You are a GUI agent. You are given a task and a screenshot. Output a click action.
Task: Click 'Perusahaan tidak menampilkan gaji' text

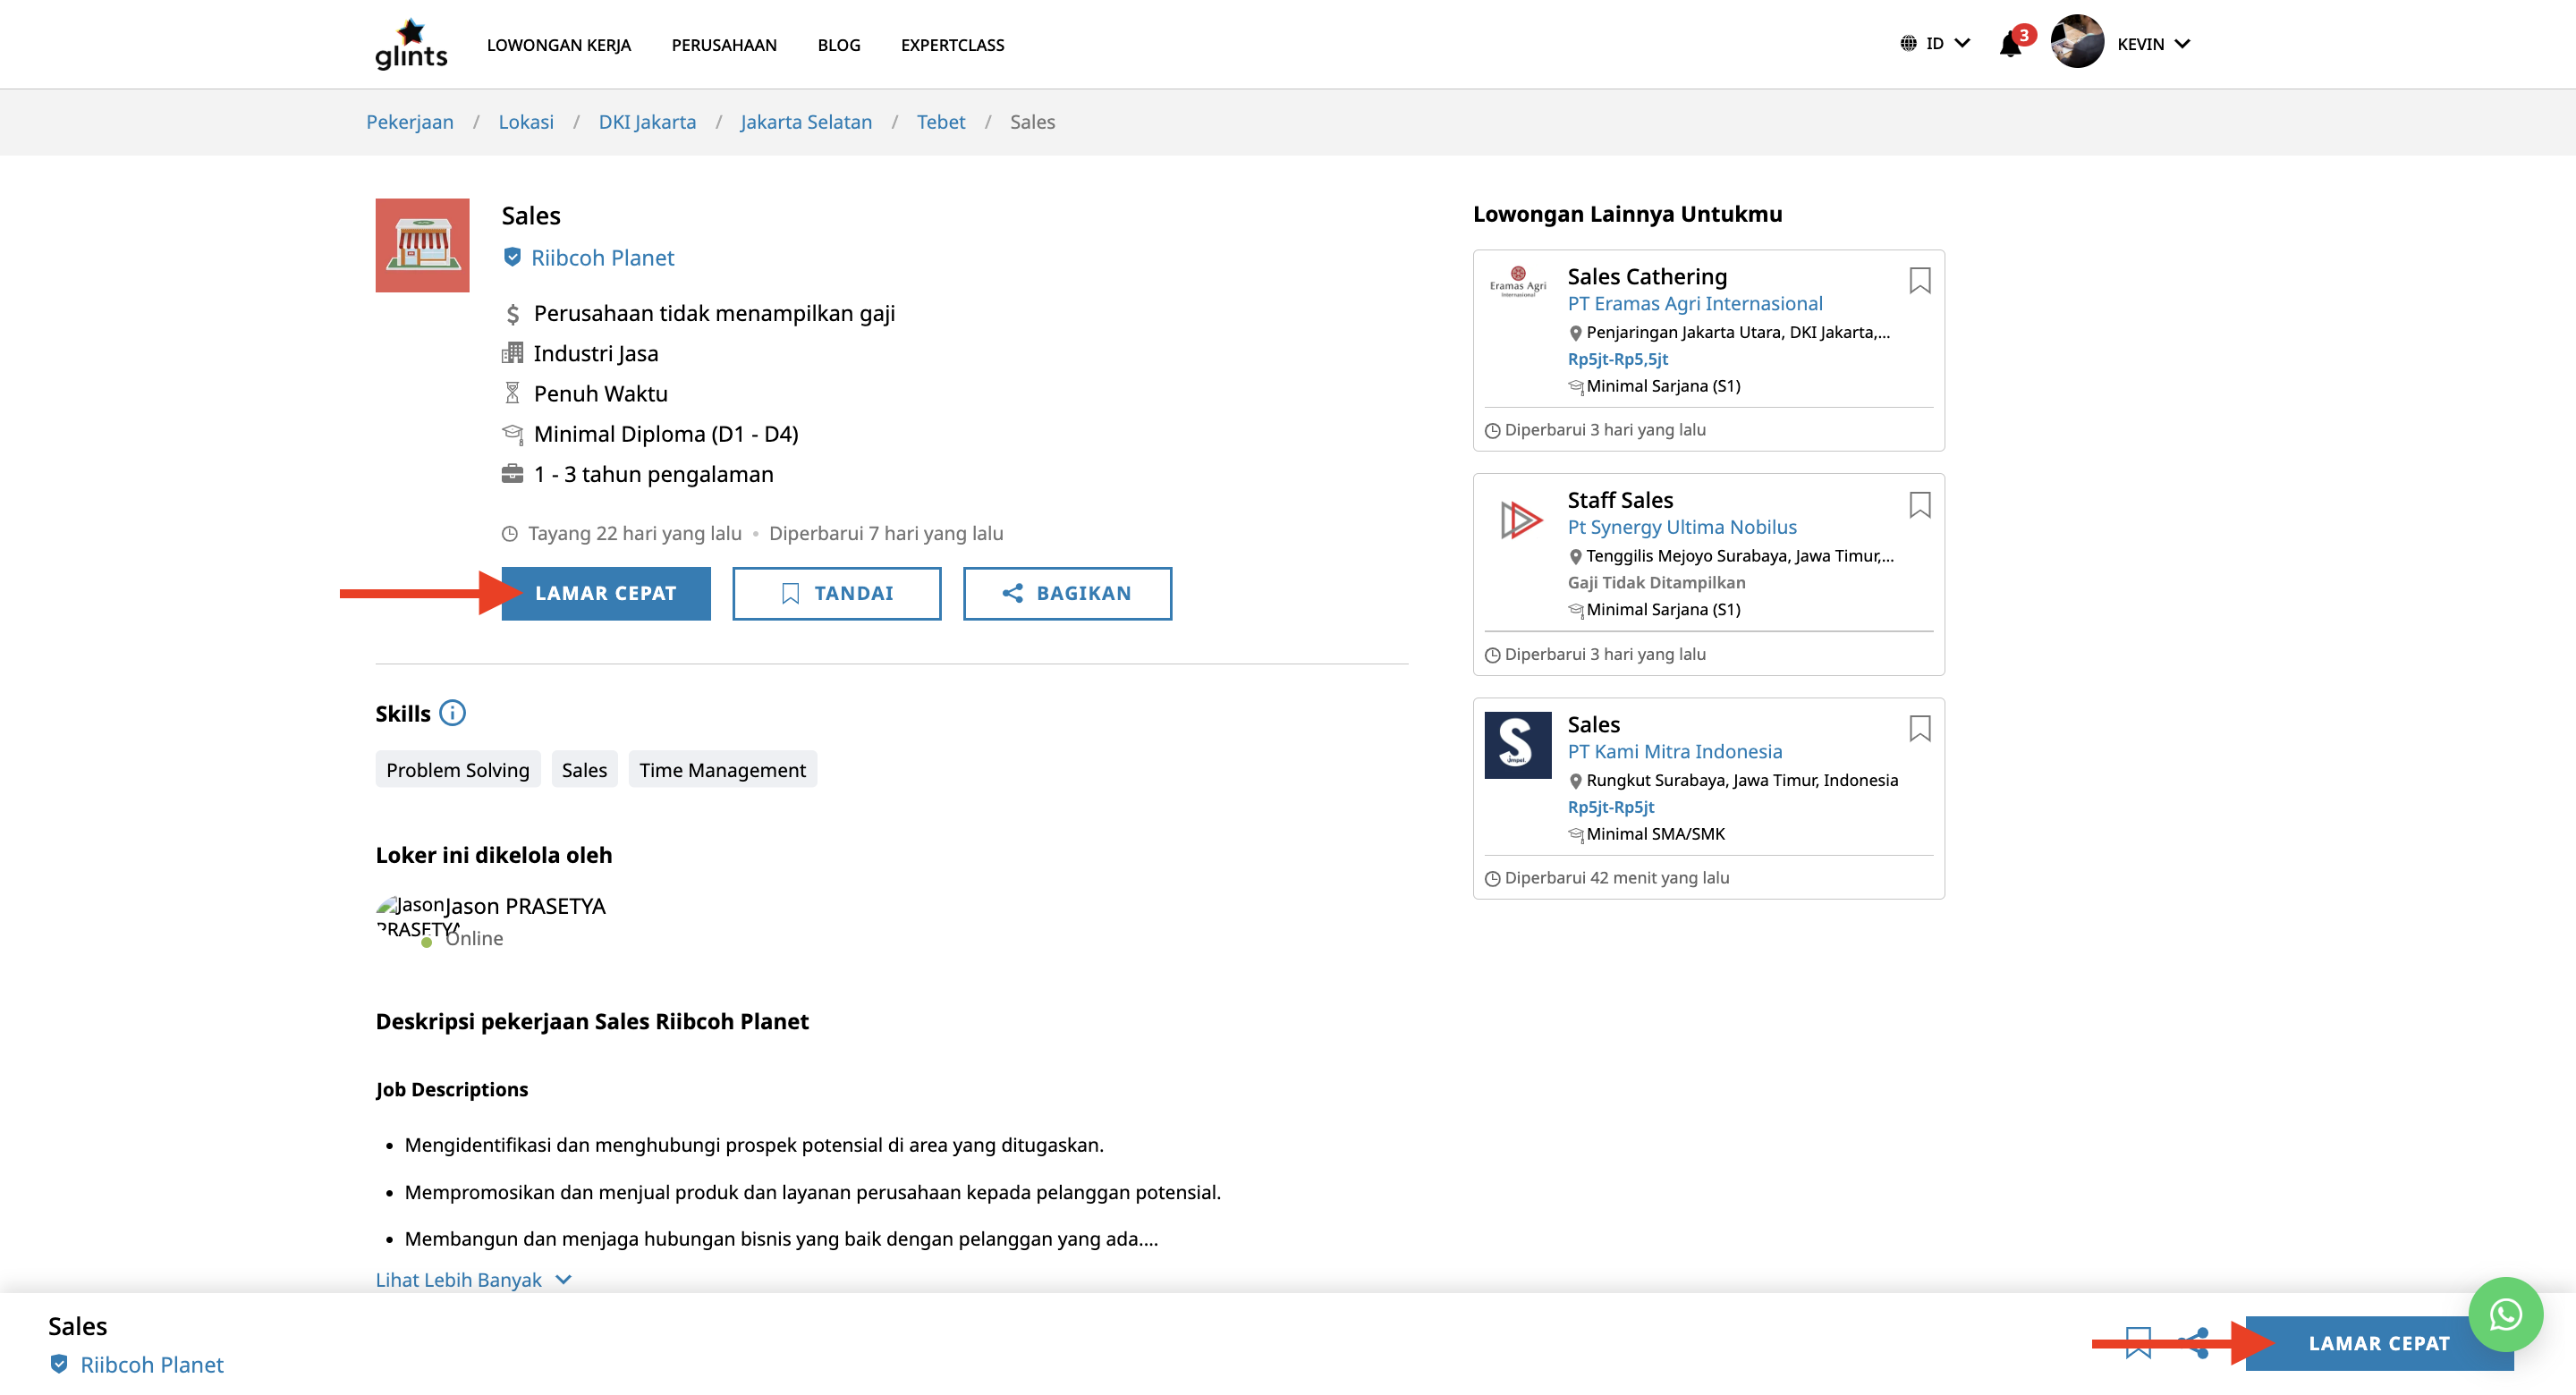714,314
